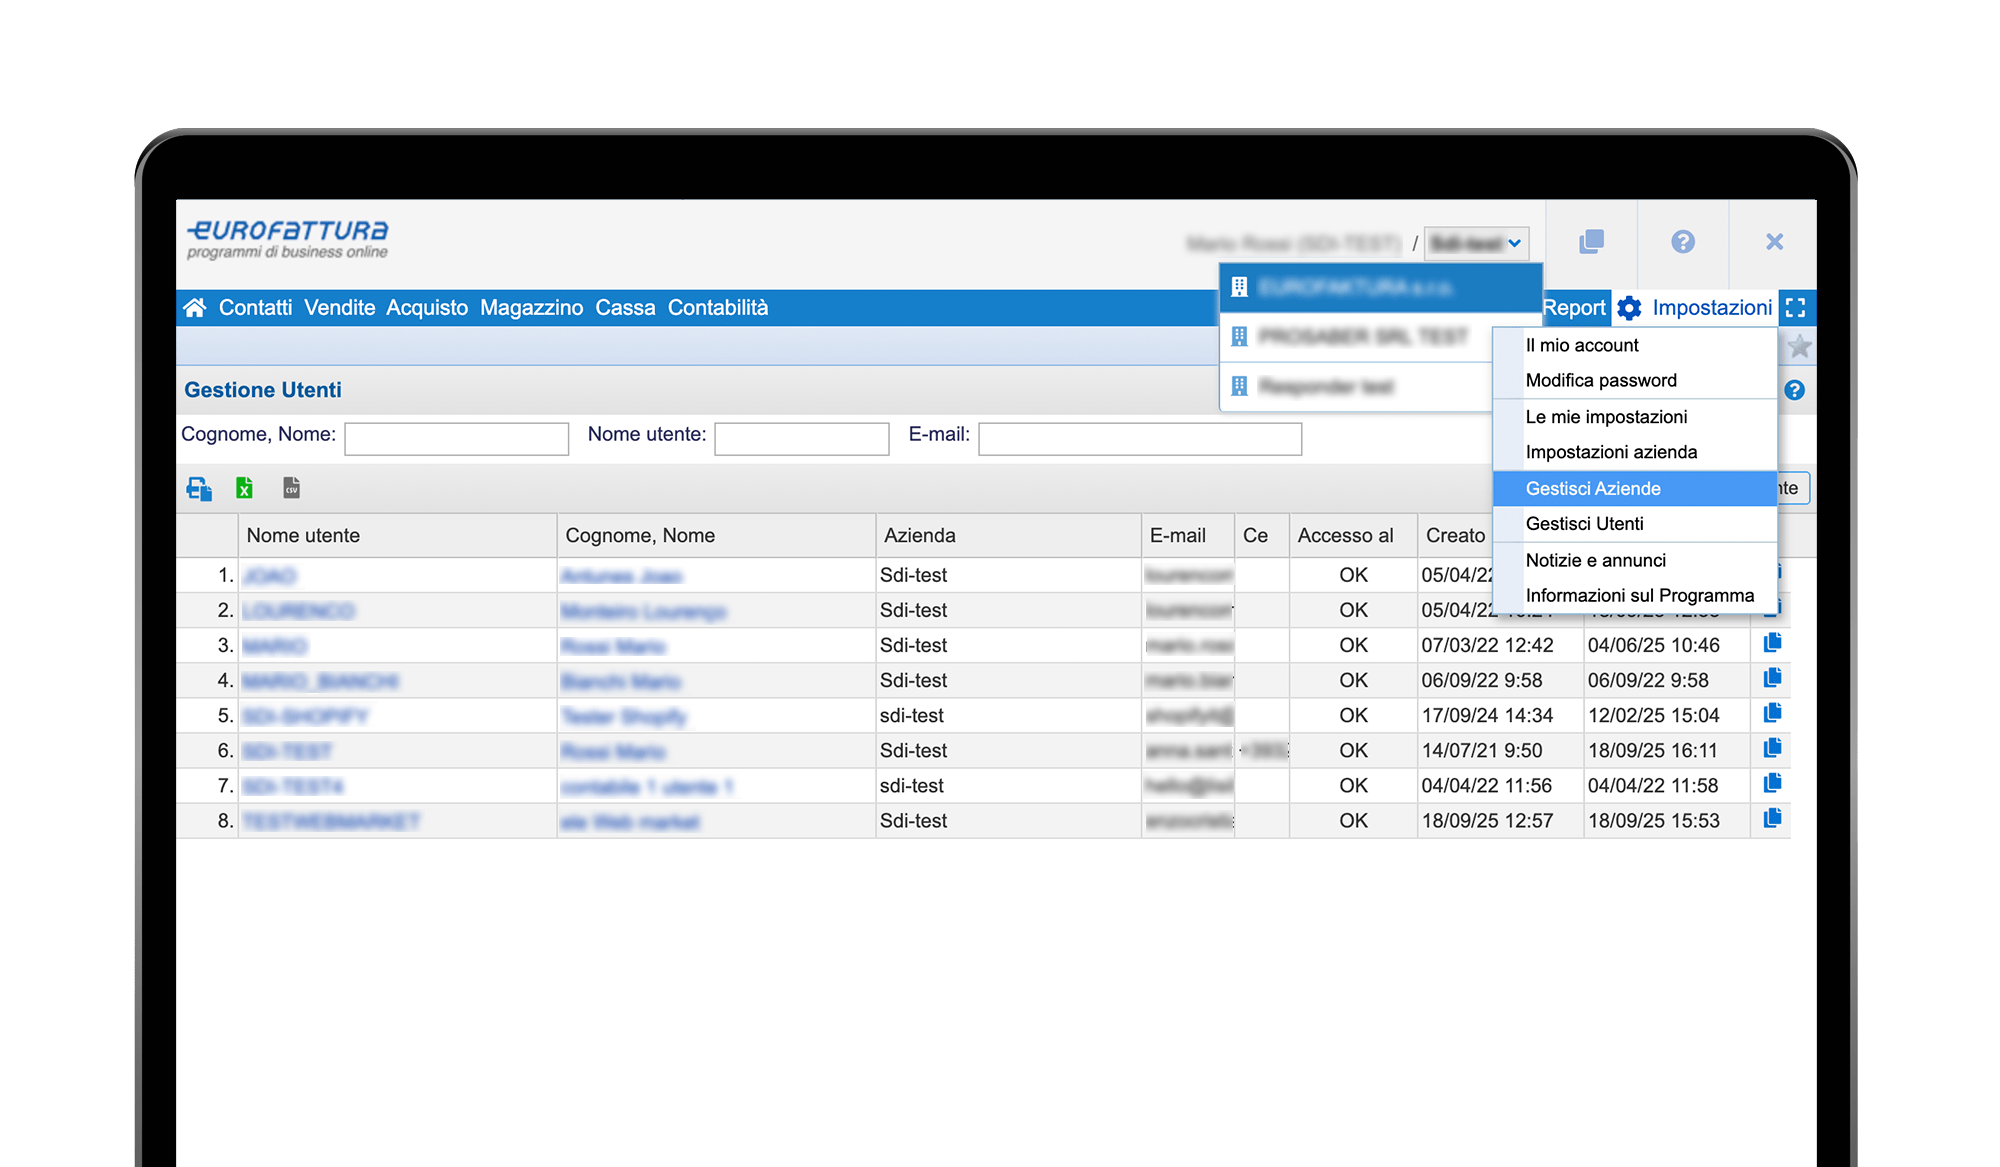The image size is (2000, 1167).
Task: Click copy icon on row 5
Action: 1772,713
